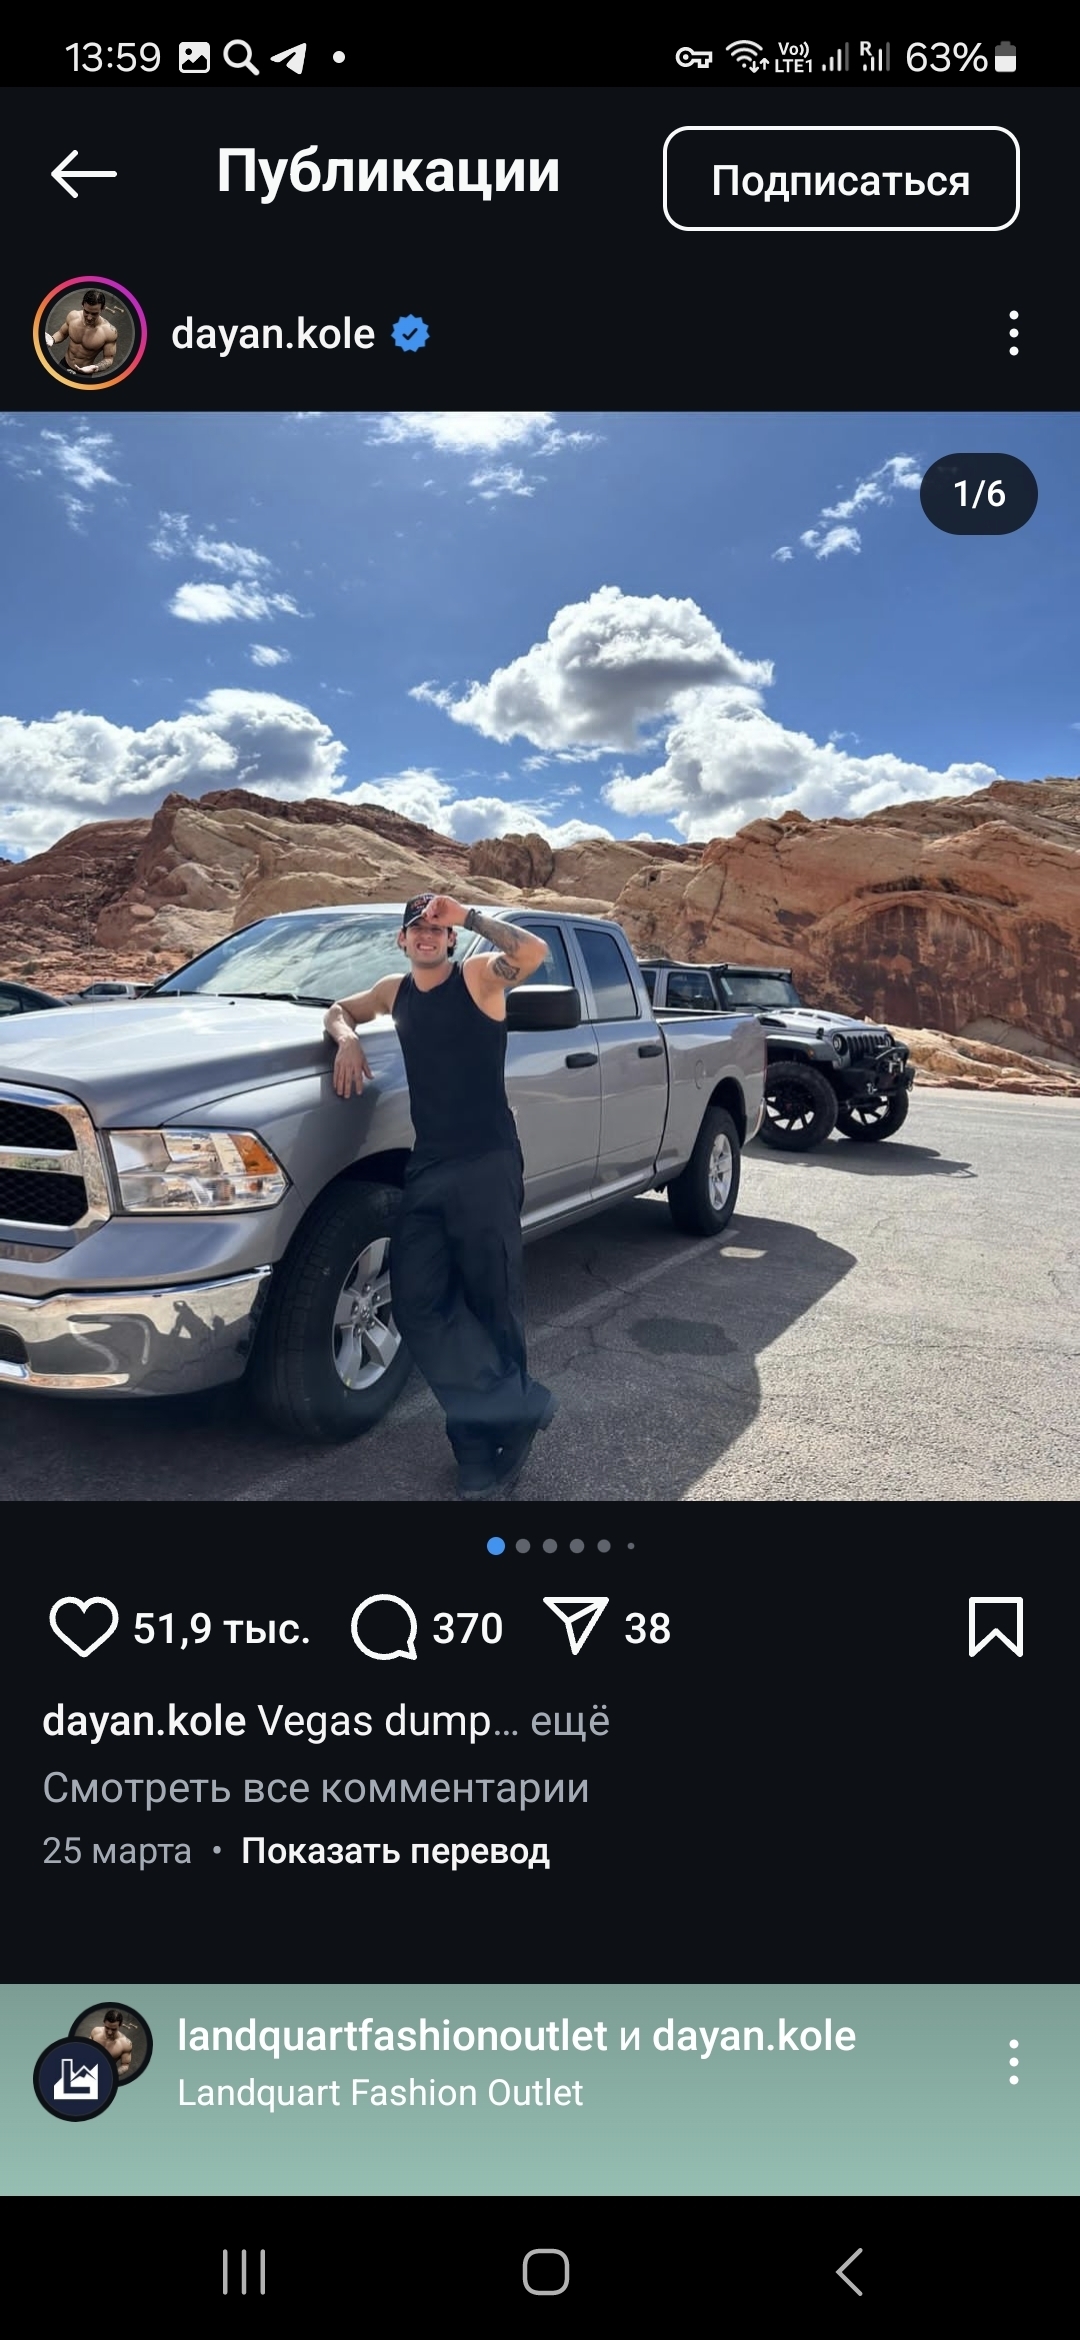Viewport: 1080px width, 2340px height.
Task: Follow the account with Подписаться button
Action: [x=841, y=179]
